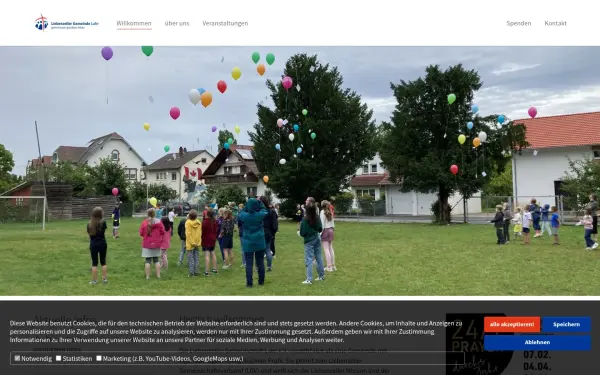
Task: Toggle the Notwendig cookie checkbox
Action: (x=17, y=359)
